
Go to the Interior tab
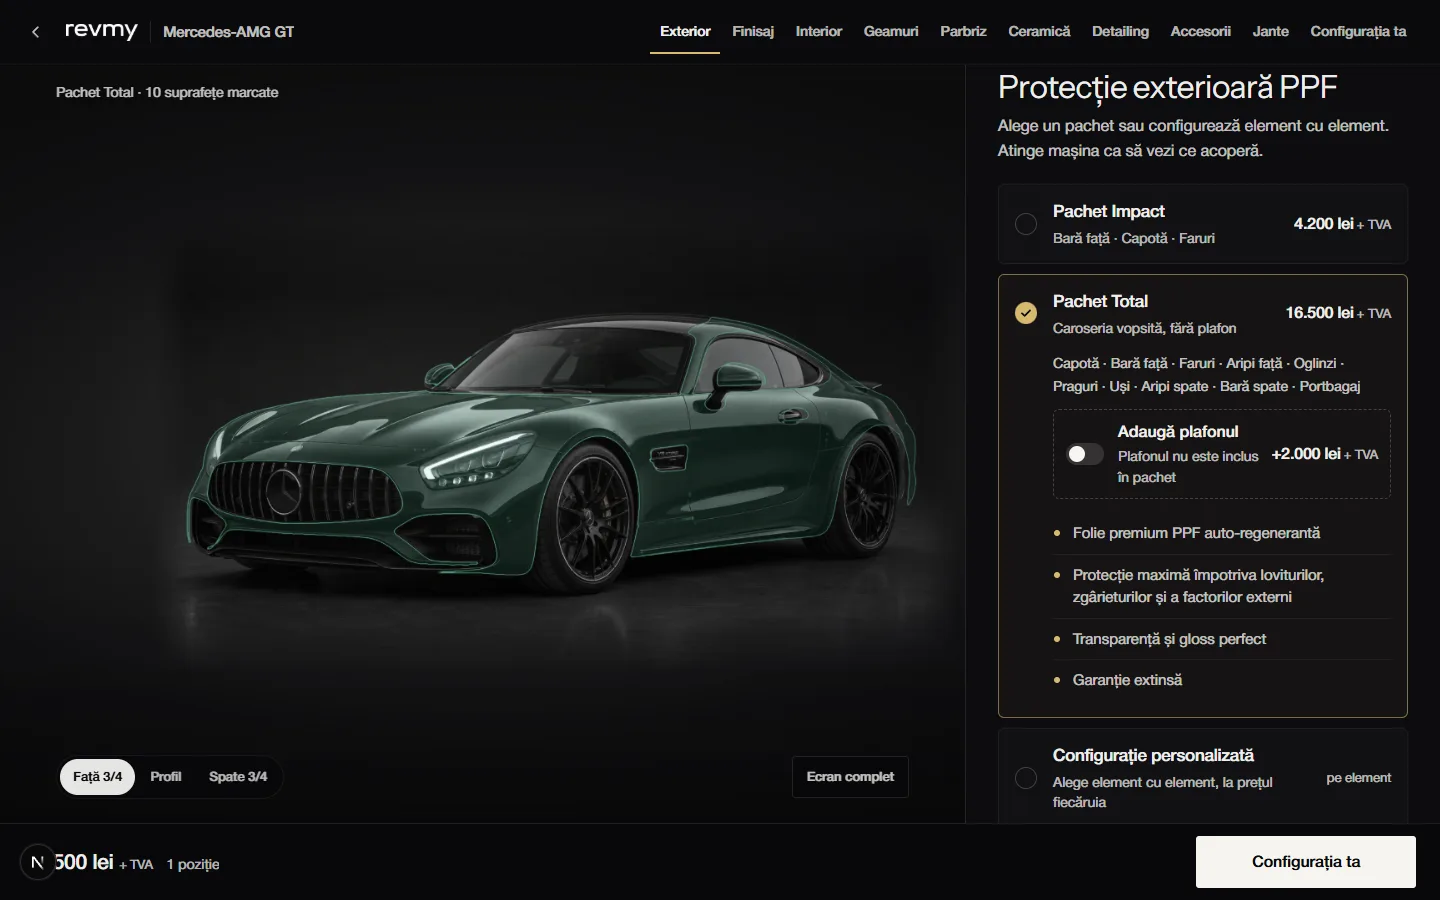(x=819, y=32)
